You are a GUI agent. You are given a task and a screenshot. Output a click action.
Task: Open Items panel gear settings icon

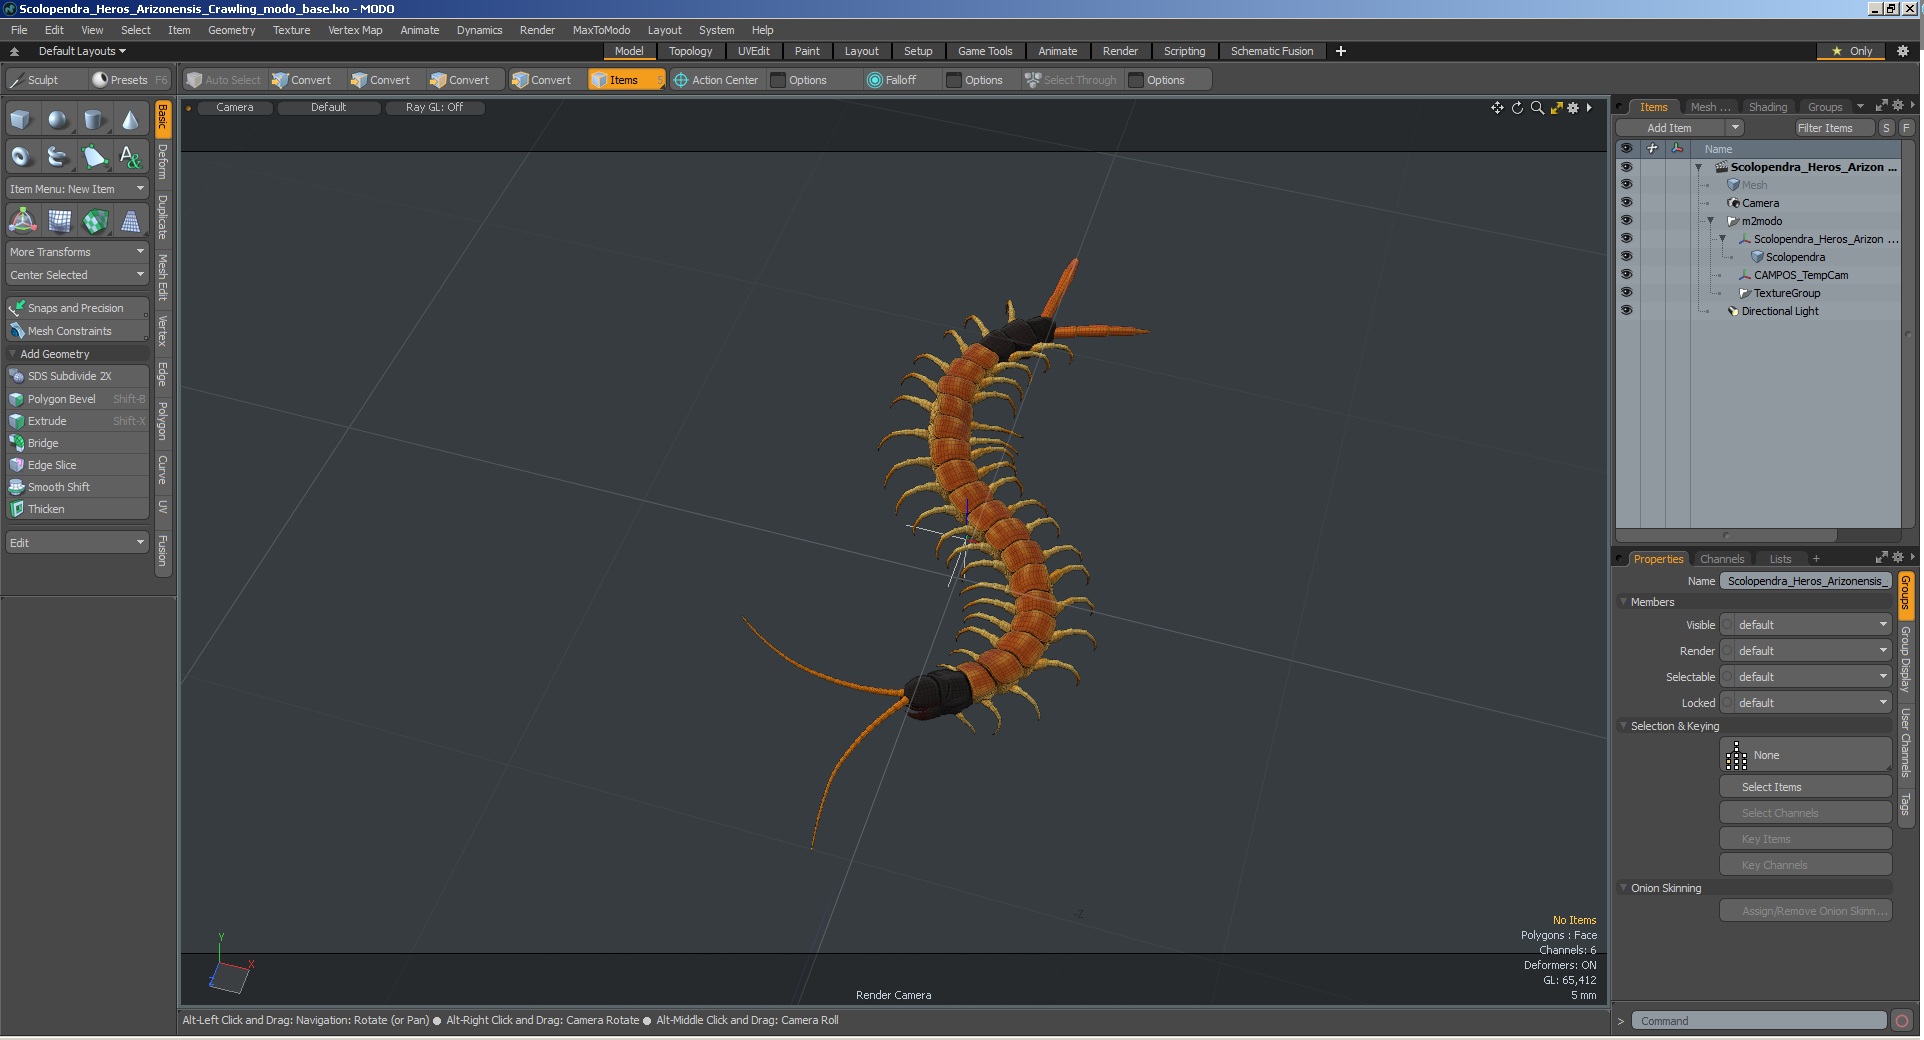pos(1898,105)
